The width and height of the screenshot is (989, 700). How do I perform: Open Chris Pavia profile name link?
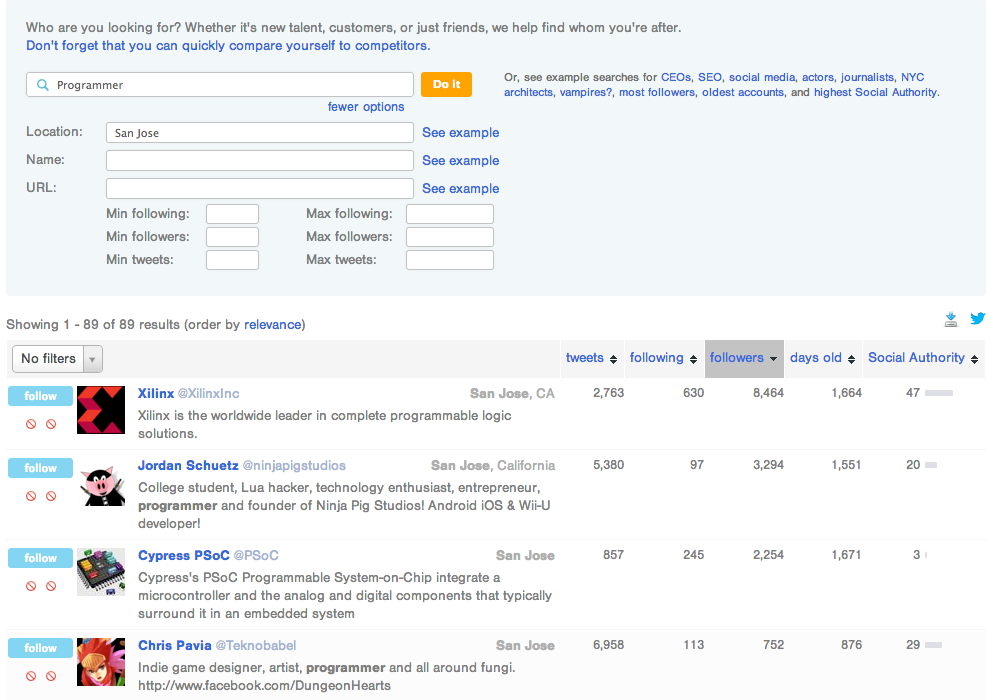tap(175, 646)
